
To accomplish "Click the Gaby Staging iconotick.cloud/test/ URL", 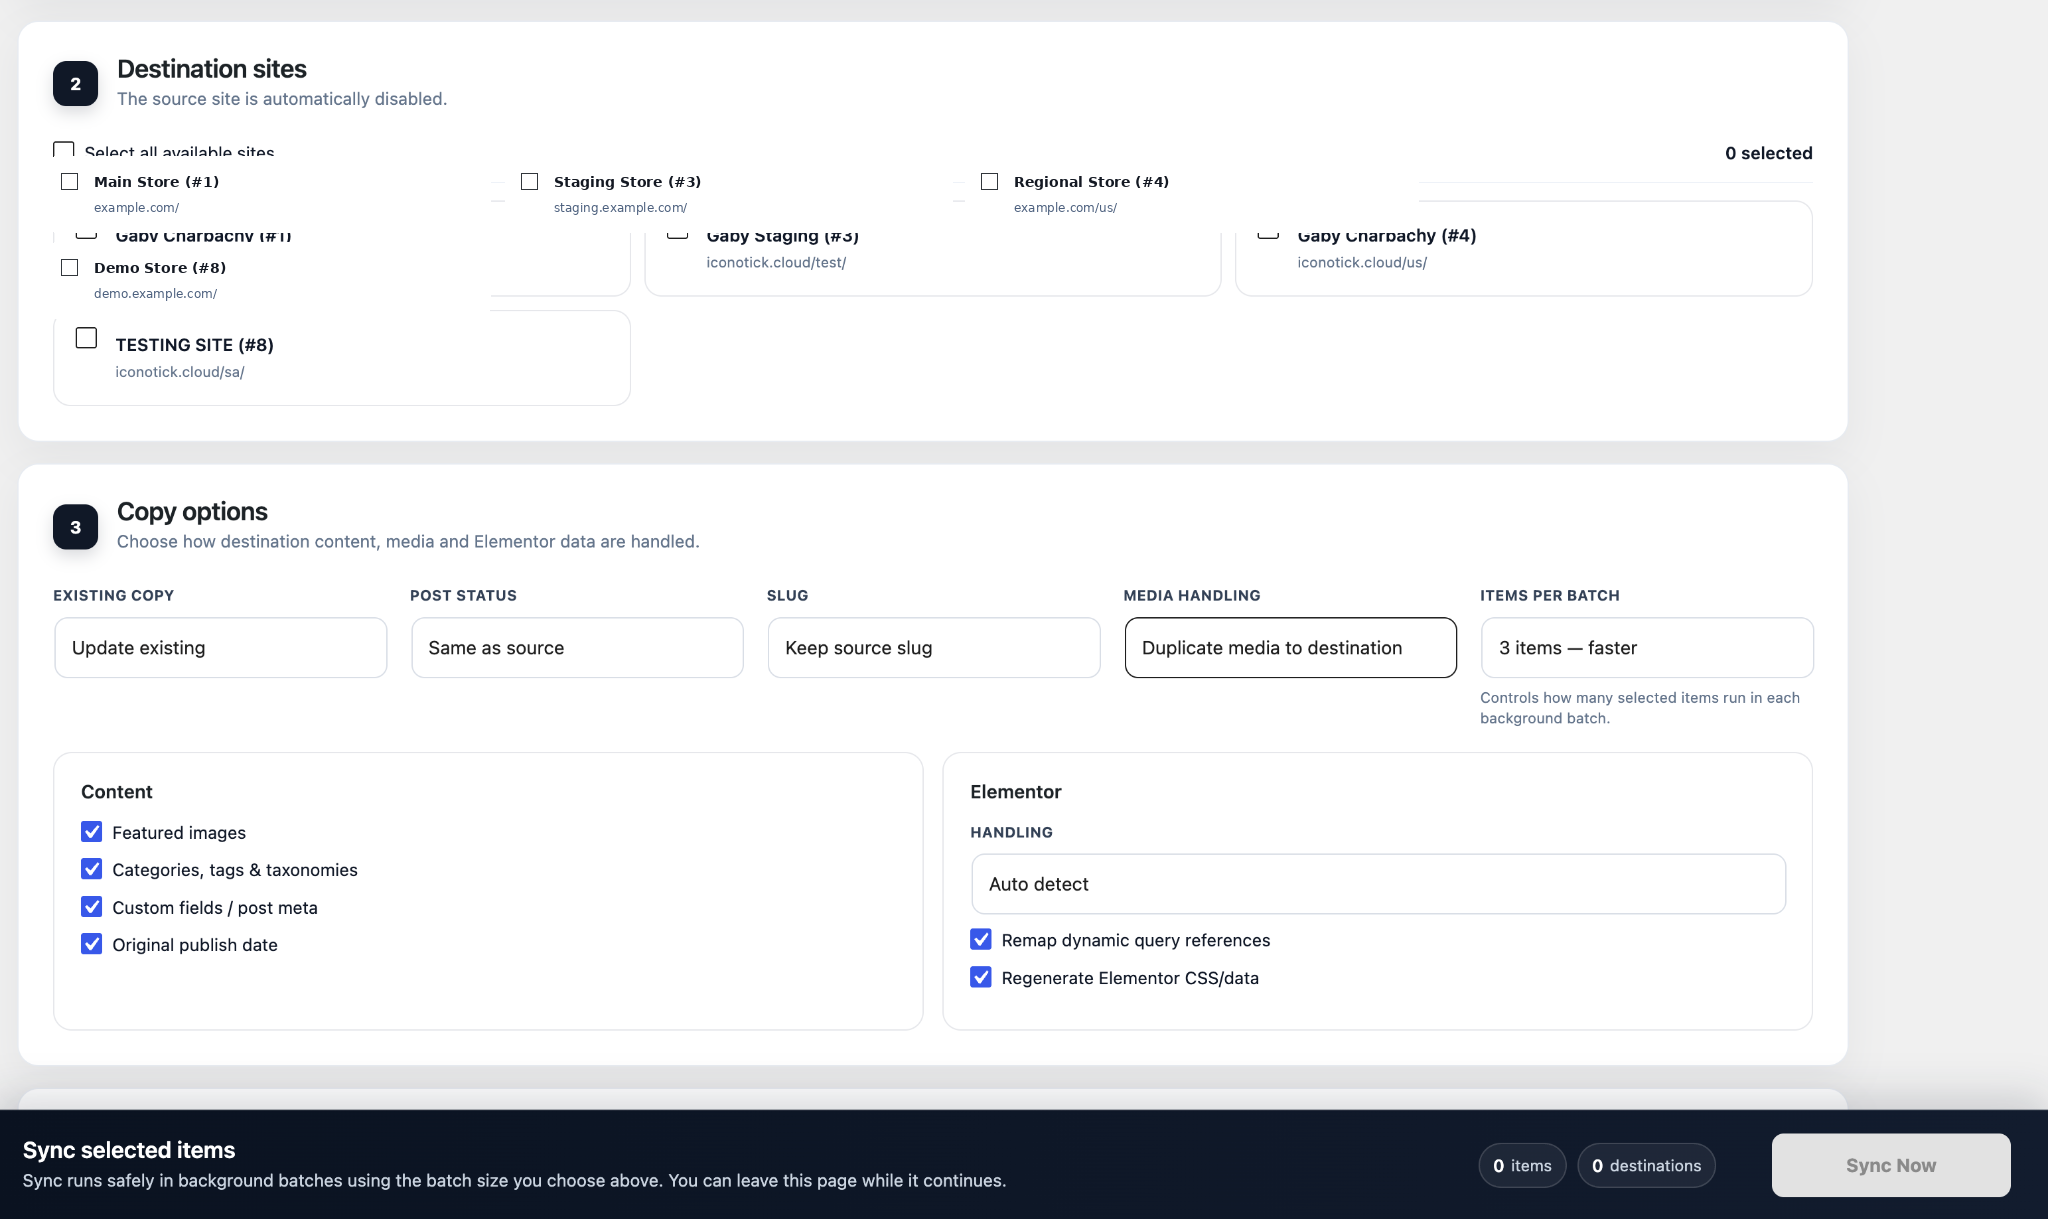I will click(776, 263).
